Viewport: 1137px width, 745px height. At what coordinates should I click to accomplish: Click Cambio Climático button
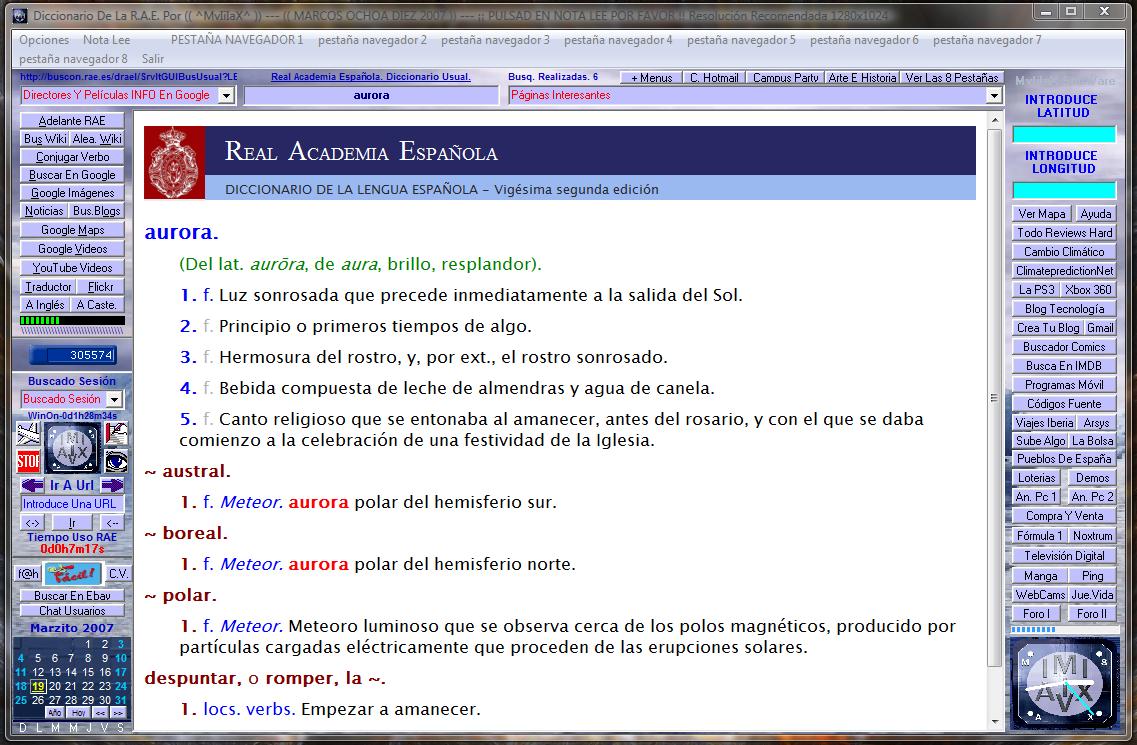[1064, 252]
